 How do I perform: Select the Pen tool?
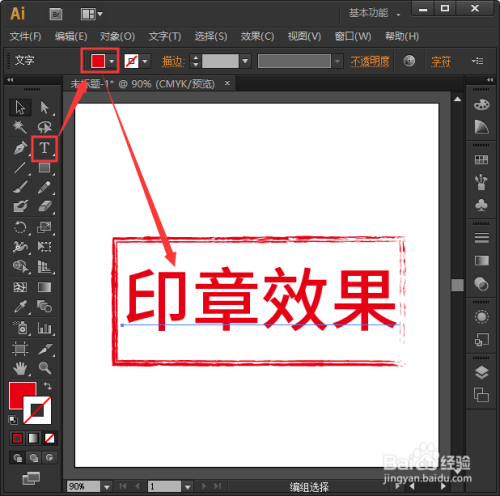pyautogui.click(x=20, y=148)
